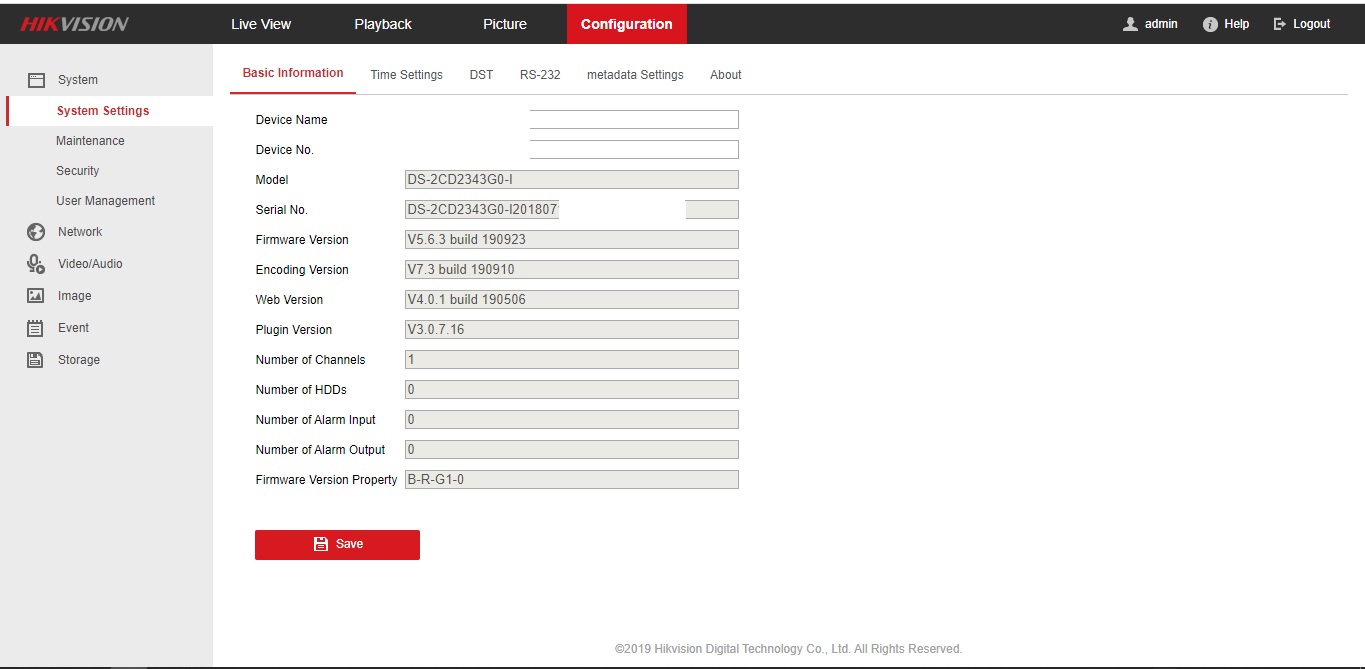The height and width of the screenshot is (669, 1365).
Task: Click the admin user icon
Action: (x=1130, y=24)
